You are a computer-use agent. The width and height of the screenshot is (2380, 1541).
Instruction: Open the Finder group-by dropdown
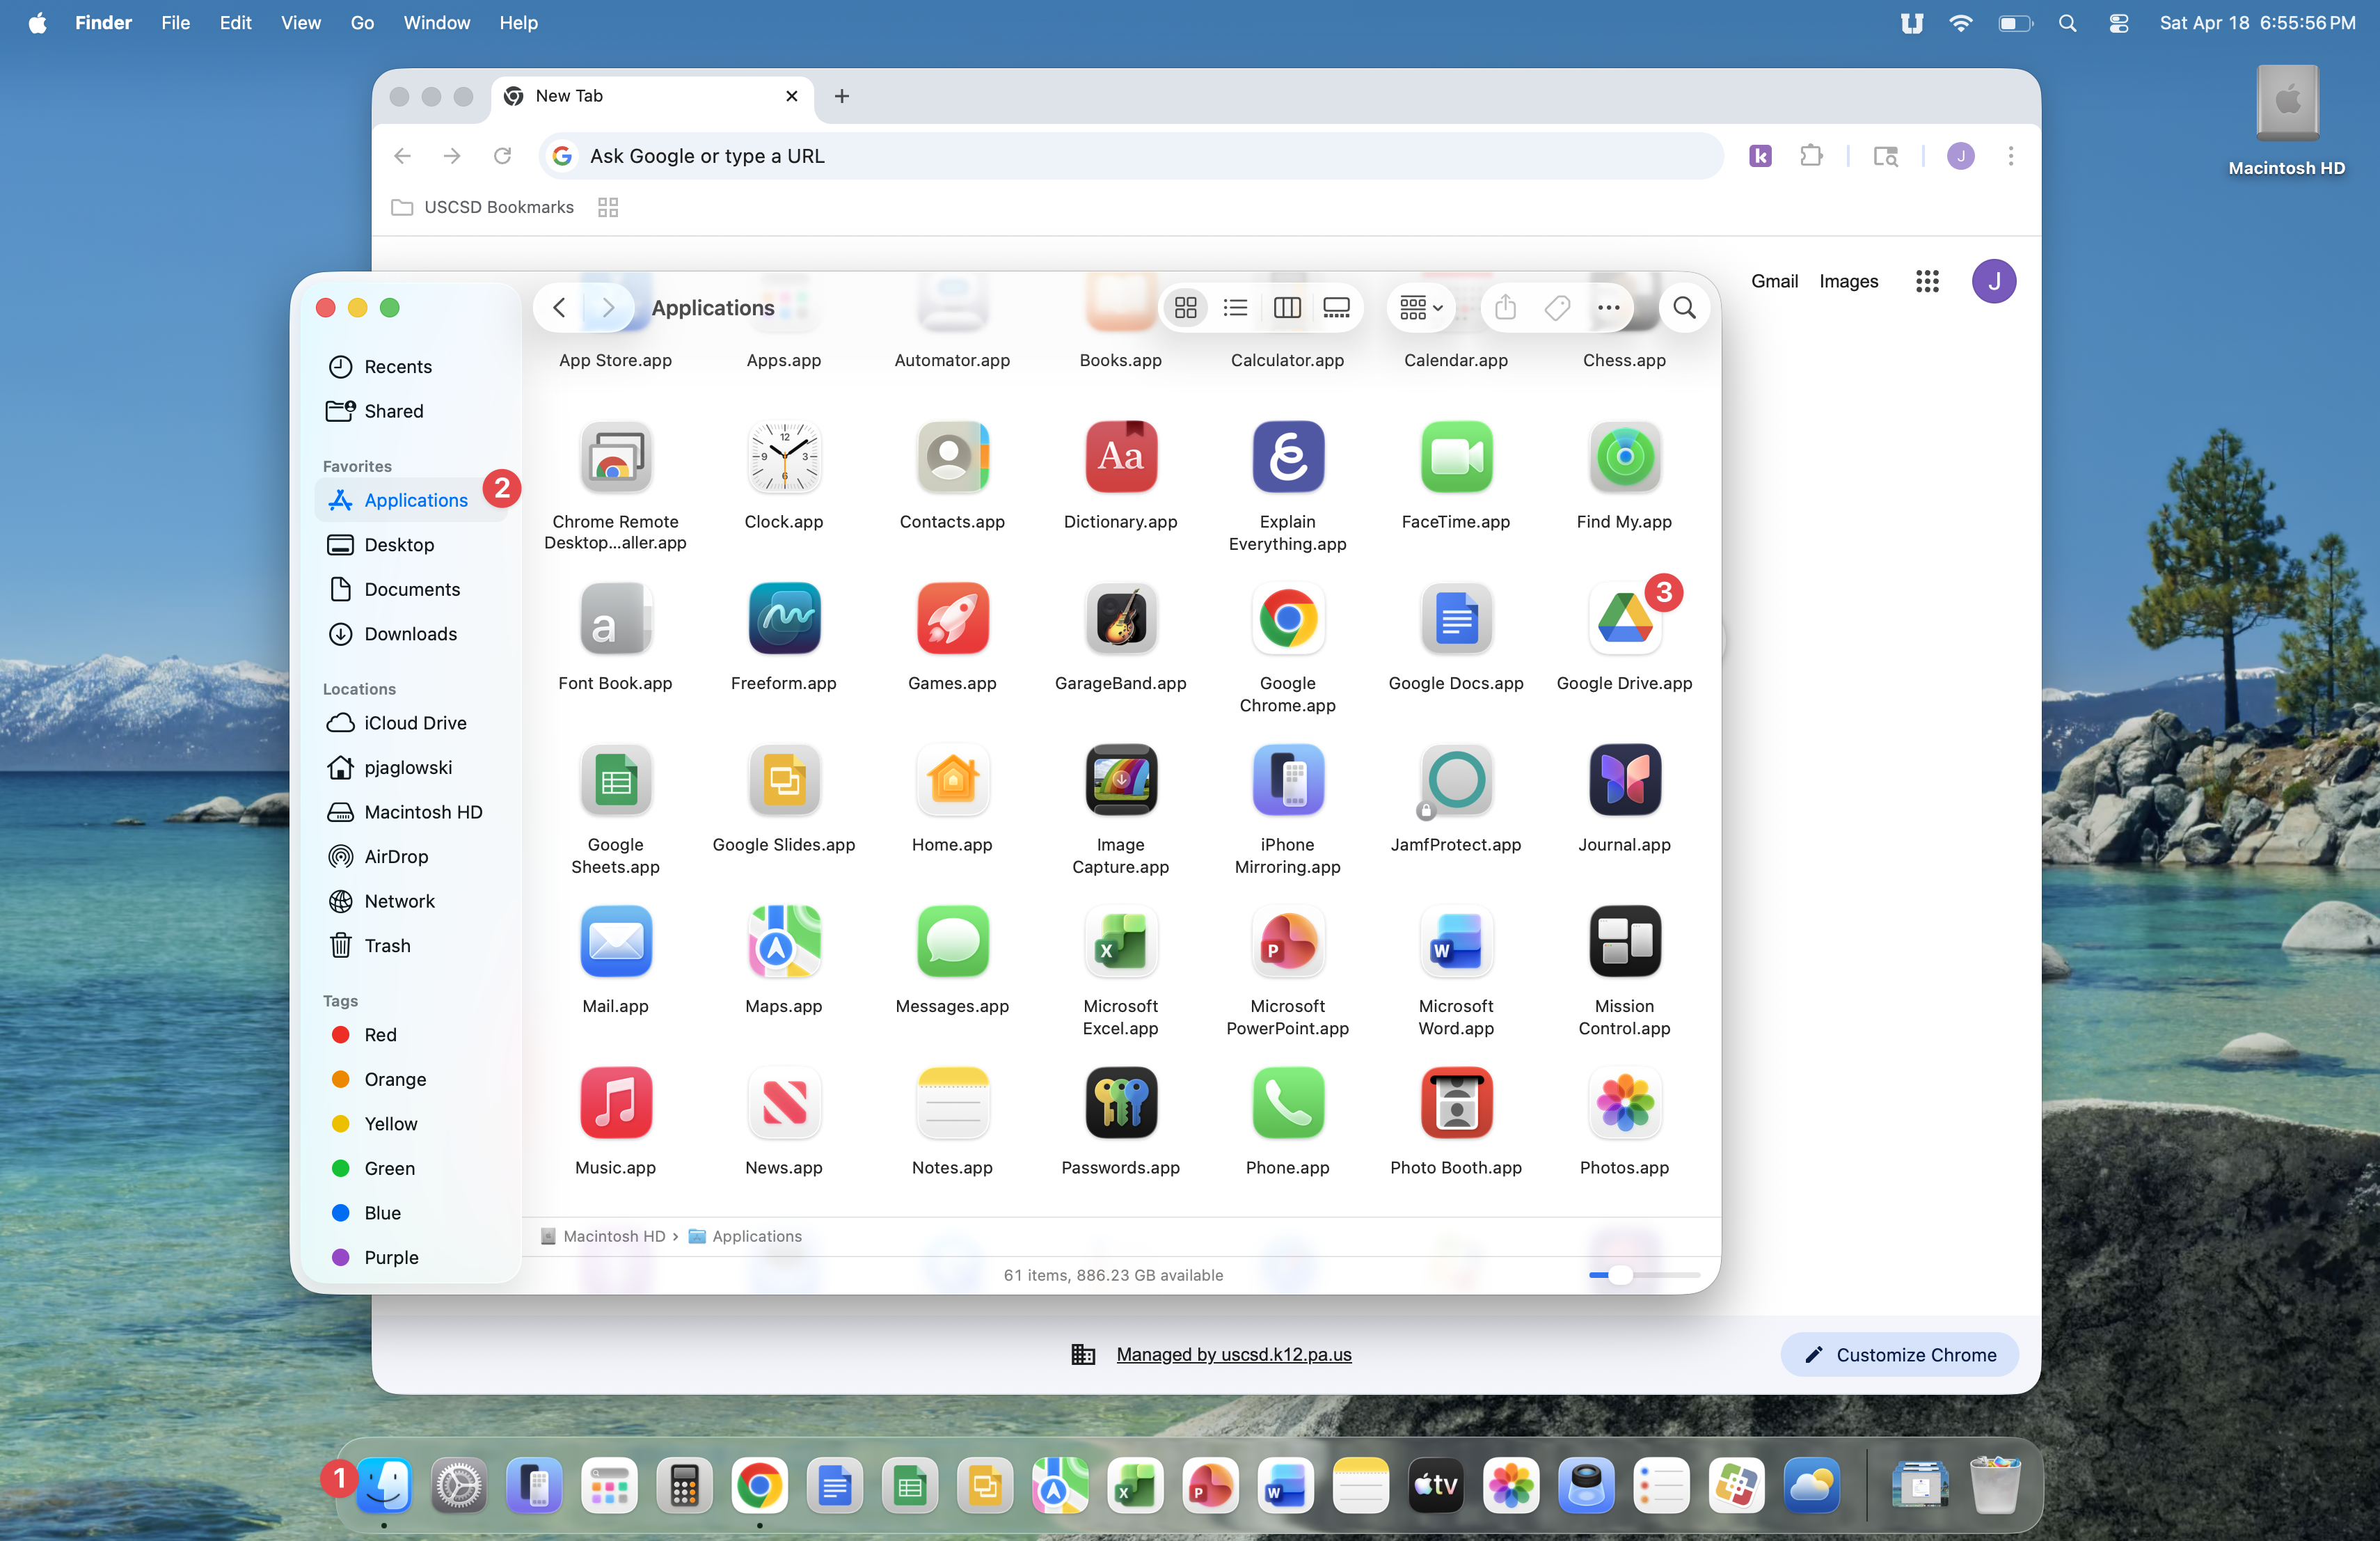(1420, 308)
